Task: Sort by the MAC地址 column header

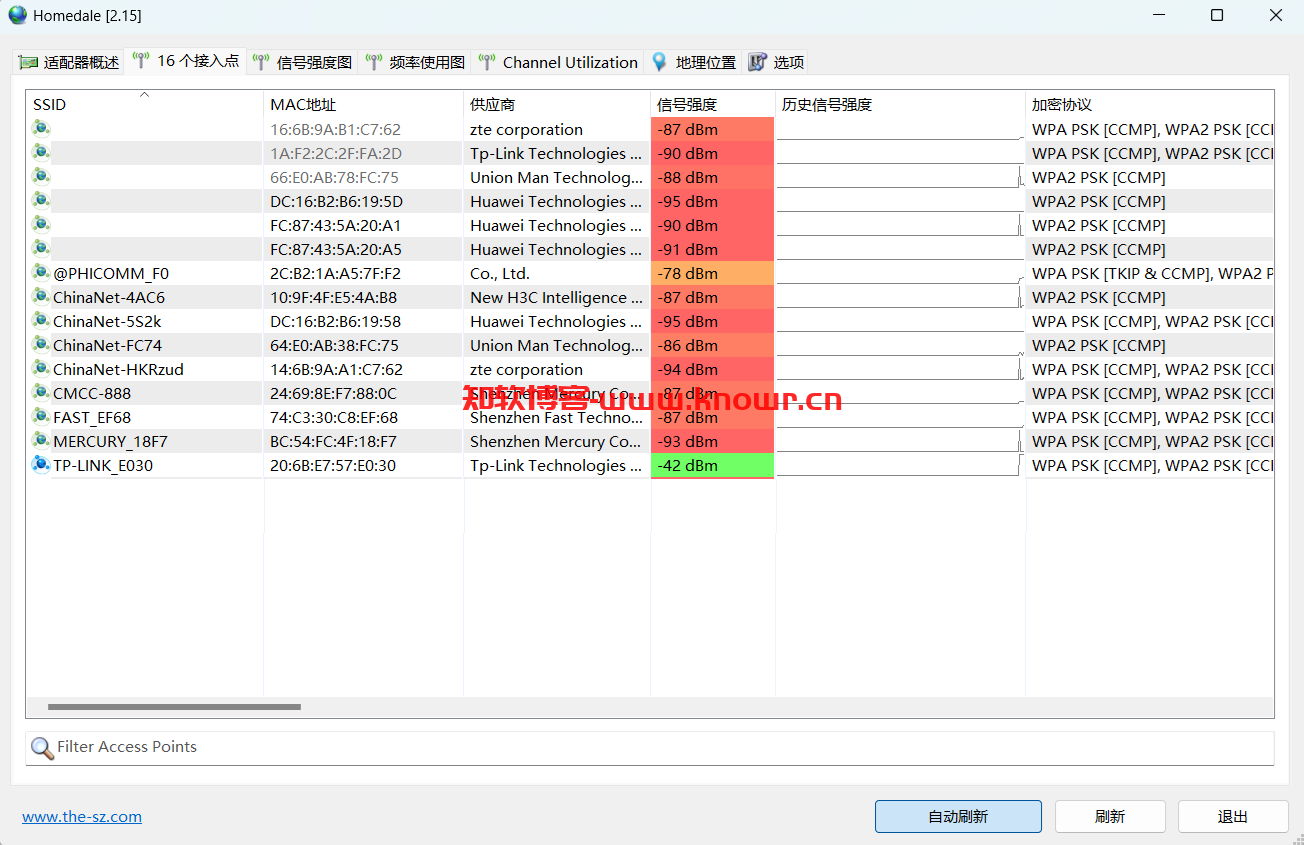Action: tap(363, 104)
